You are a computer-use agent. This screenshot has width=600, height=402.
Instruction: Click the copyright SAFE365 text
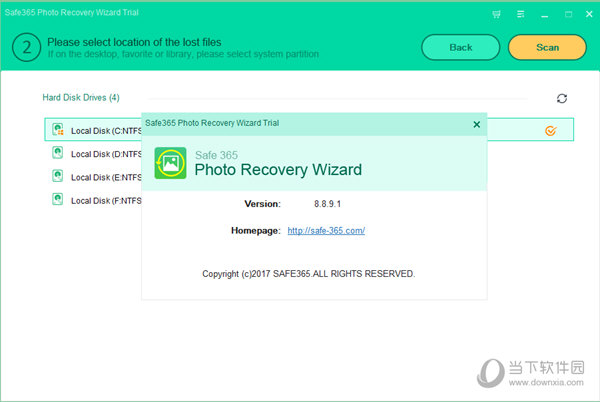pos(308,274)
